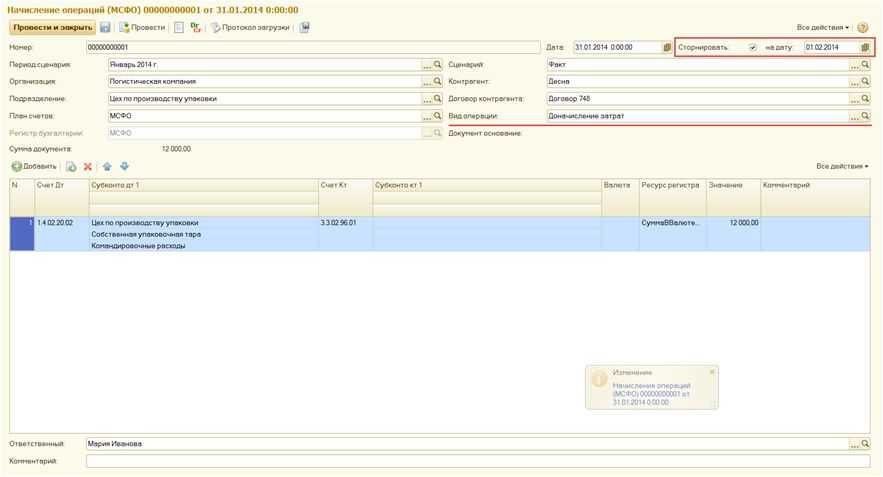Click the Провести toolbar button
This screenshot has width=883, height=477.
point(142,28)
